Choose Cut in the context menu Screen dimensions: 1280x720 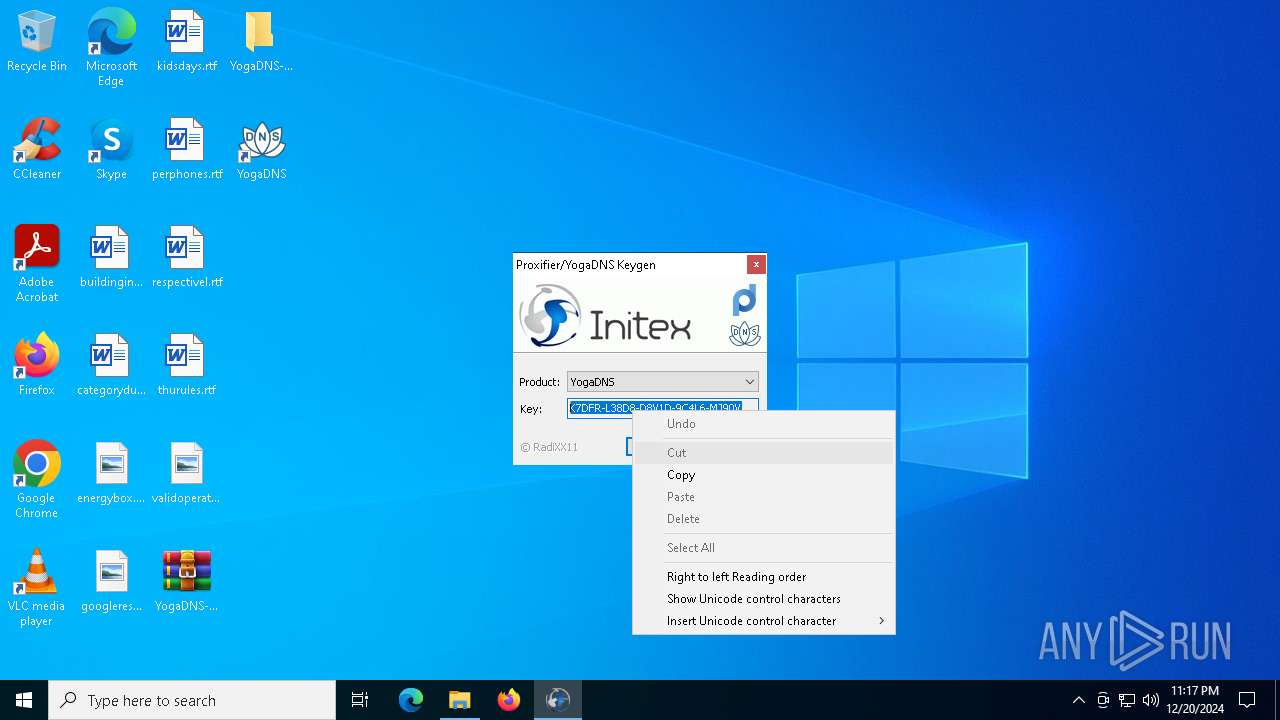pos(764,453)
